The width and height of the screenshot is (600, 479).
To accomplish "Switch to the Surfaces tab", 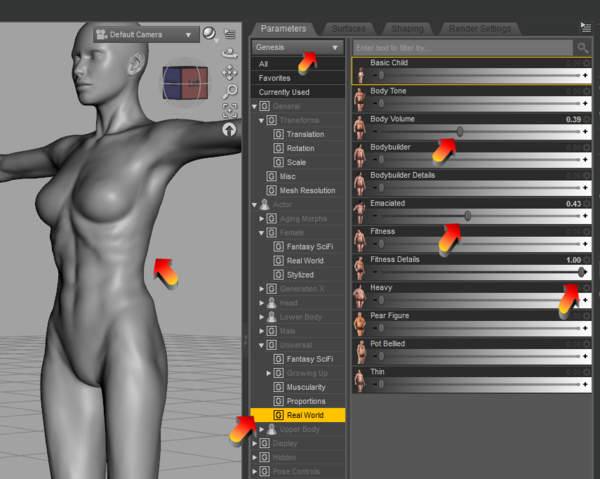I will (349, 29).
